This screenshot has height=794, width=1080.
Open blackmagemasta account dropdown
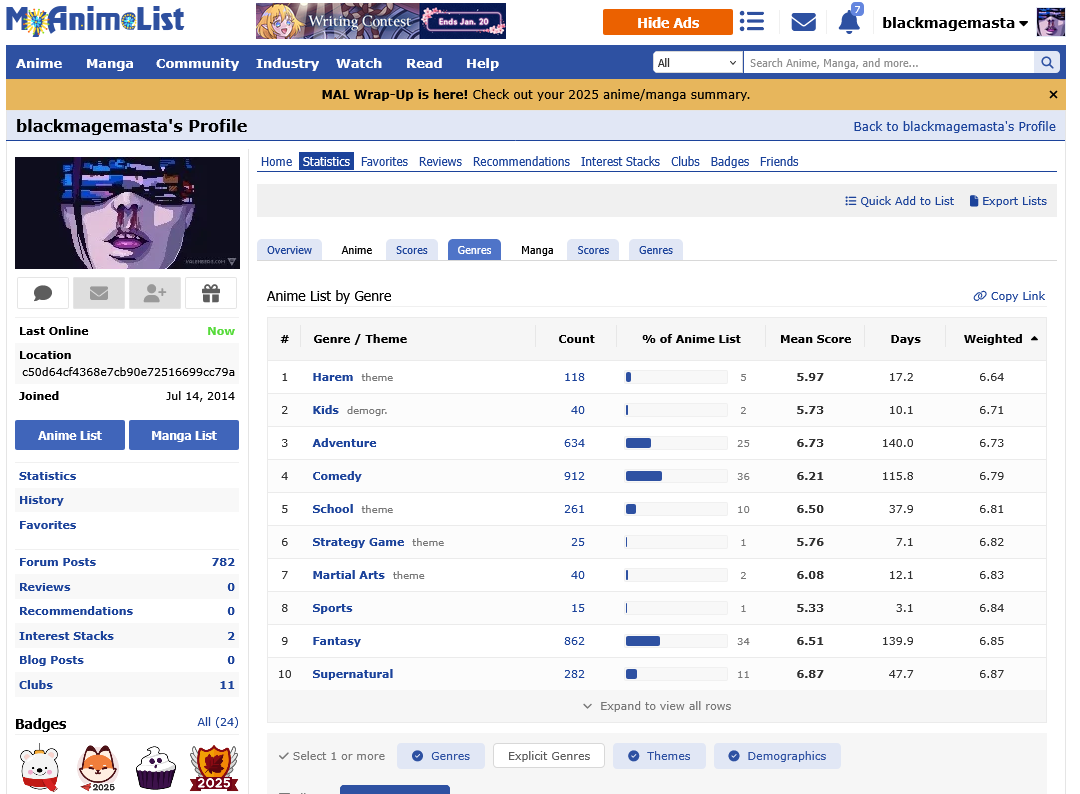pyautogui.click(x=954, y=23)
